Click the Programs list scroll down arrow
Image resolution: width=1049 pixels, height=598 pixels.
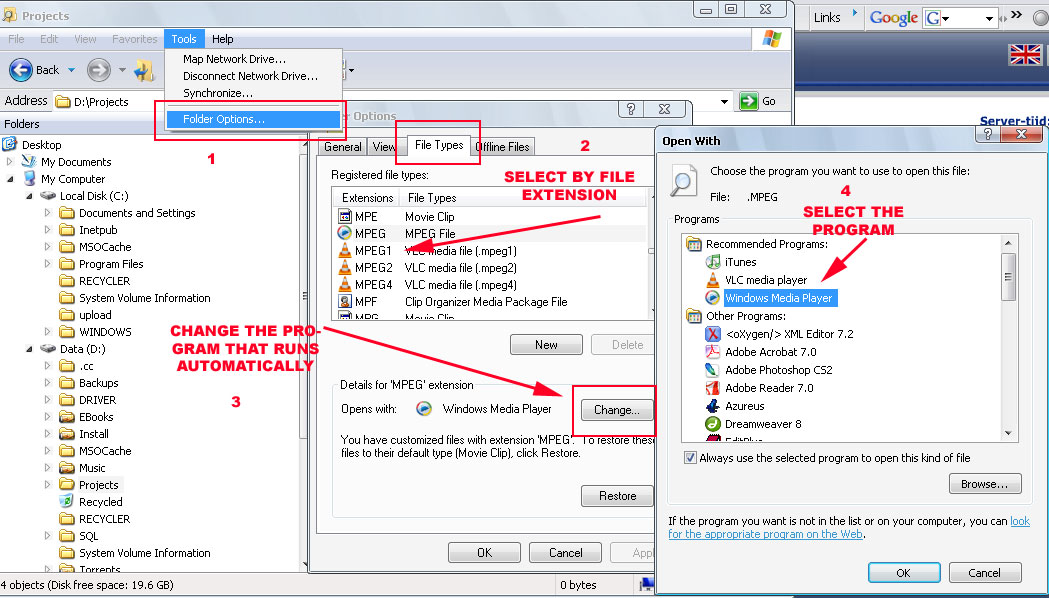click(x=1008, y=433)
